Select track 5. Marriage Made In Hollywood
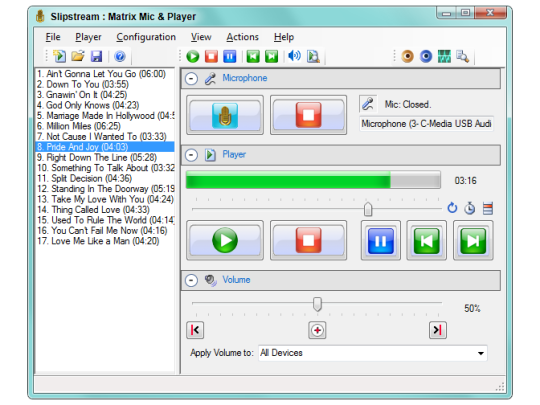 click(x=105, y=115)
